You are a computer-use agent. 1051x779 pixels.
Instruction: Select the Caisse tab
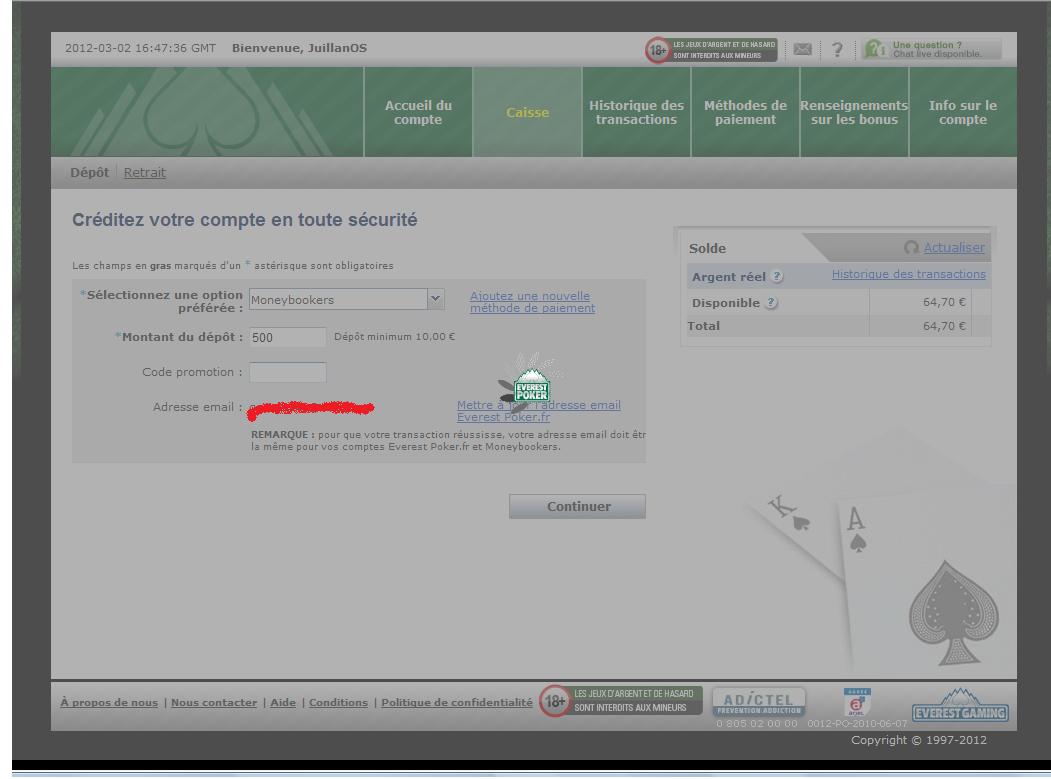pyautogui.click(x=528, y=112)
